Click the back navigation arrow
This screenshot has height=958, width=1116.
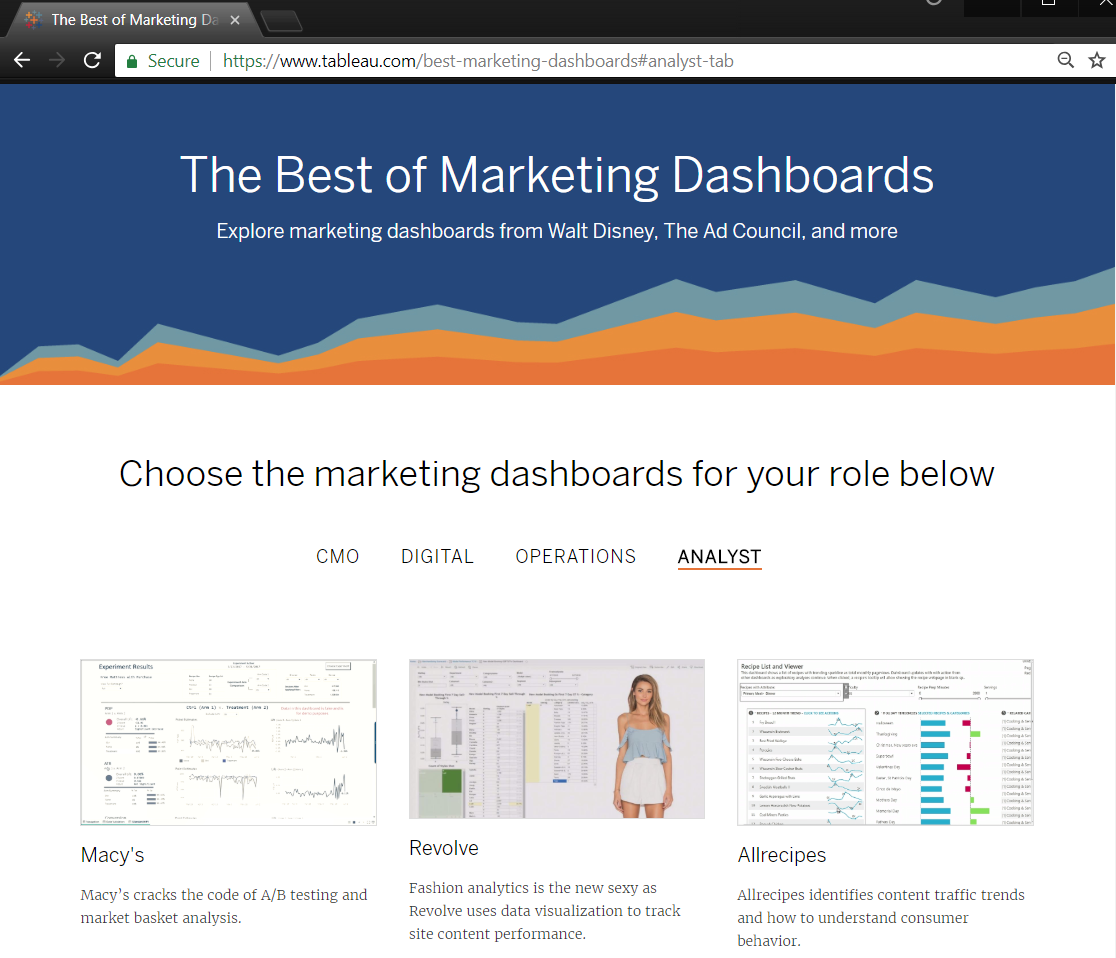22,60
